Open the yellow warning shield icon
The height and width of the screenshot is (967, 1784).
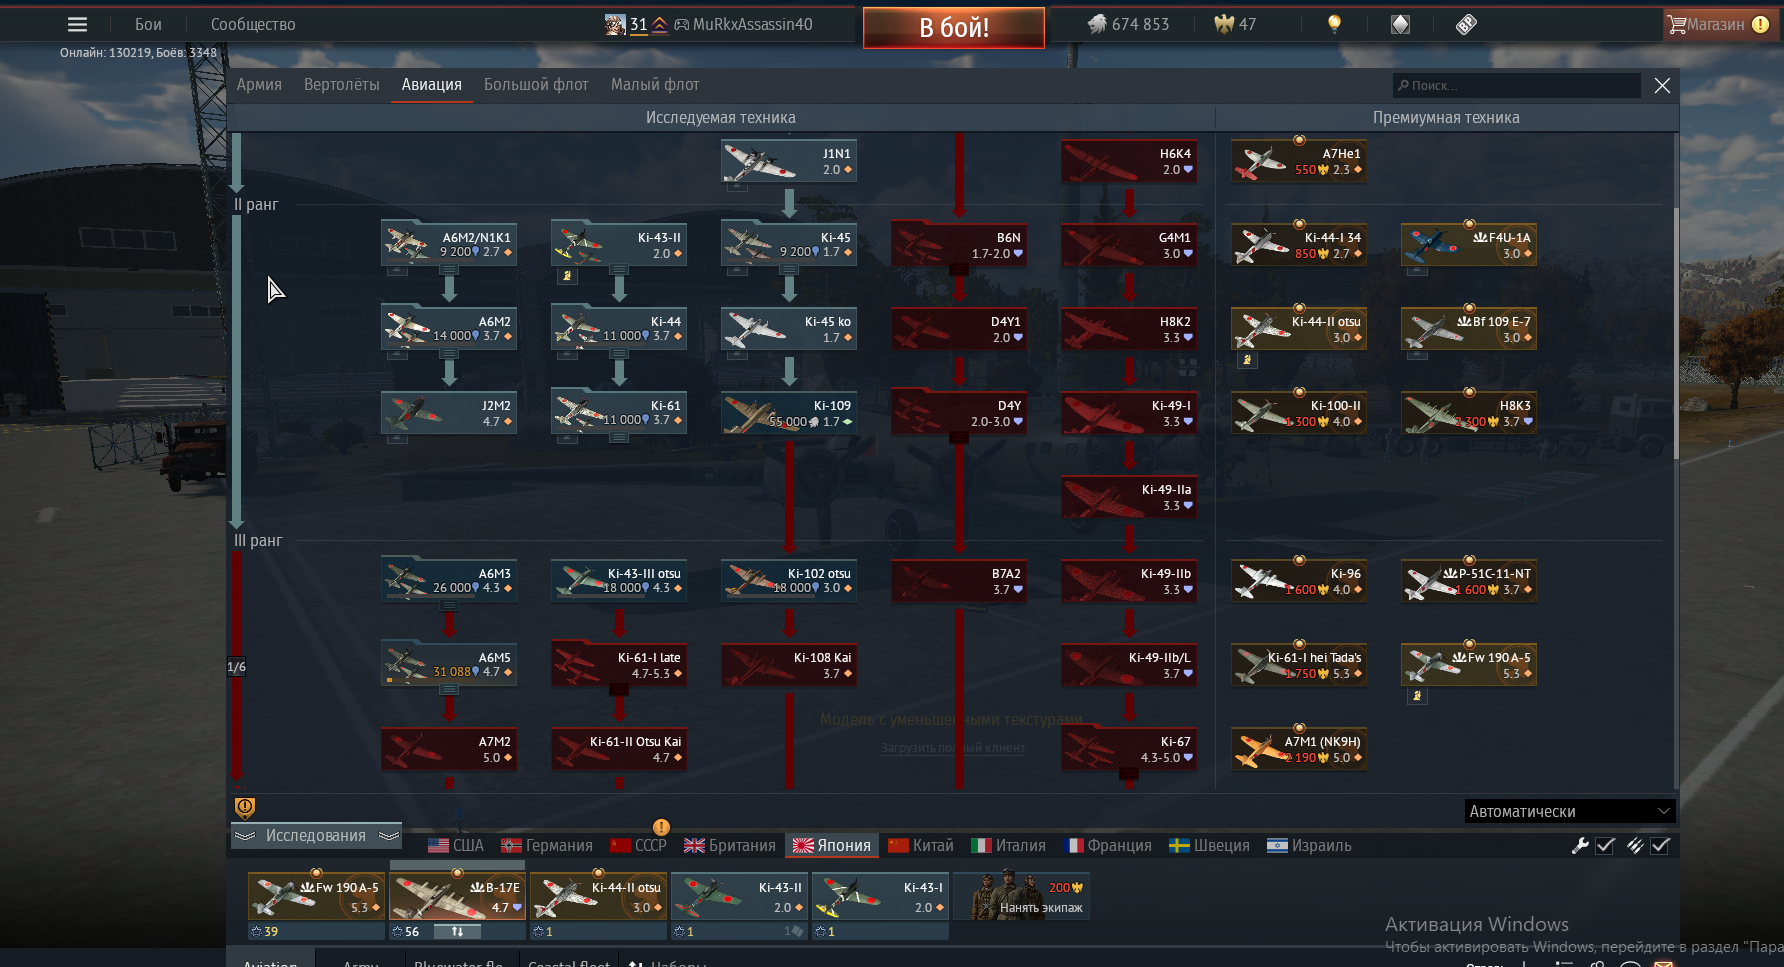pos(245,807)
